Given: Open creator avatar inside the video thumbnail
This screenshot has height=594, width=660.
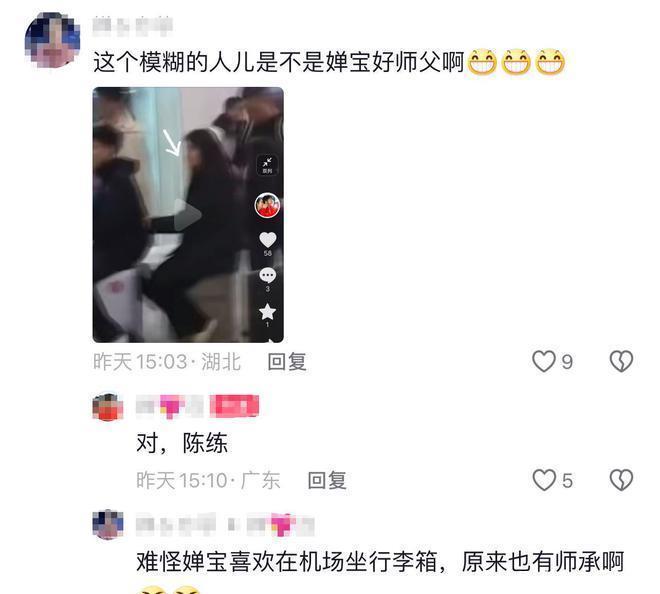Looking at the screenshot, I should pyautogui.click(x=267, y=205).
